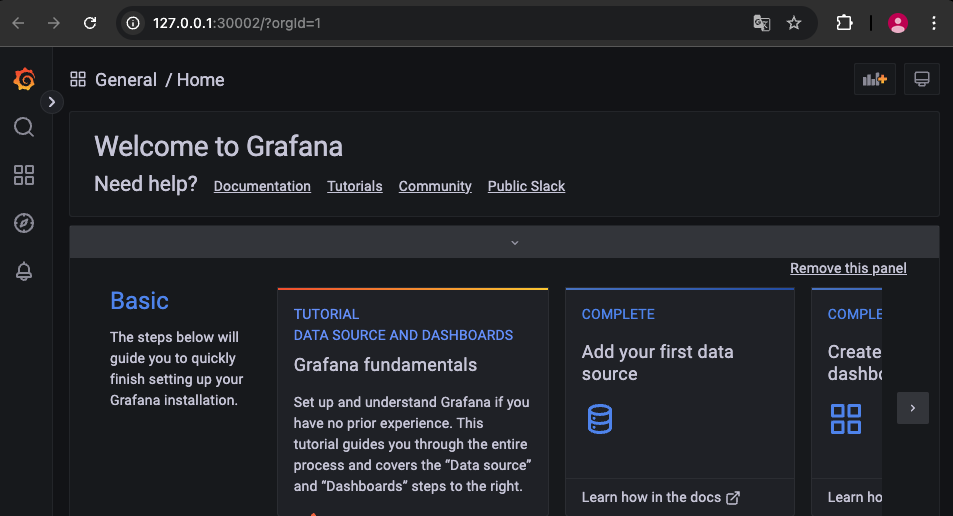This screenshot has height=516, width=953.
Task: Open the Explore compass icon
Action: [24, 223]
